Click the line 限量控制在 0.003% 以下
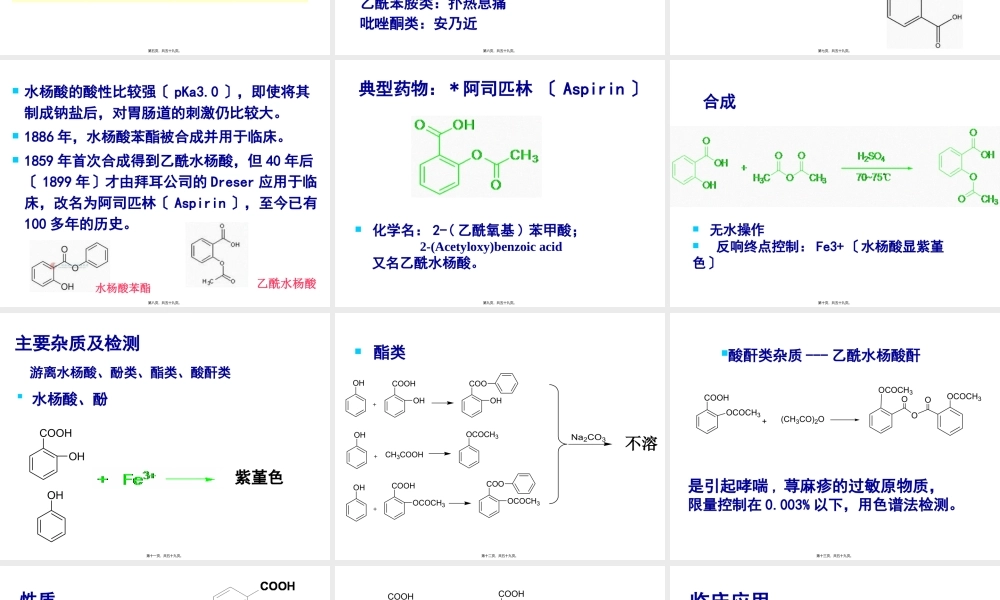1000x600 pixels. coord(823,505)
